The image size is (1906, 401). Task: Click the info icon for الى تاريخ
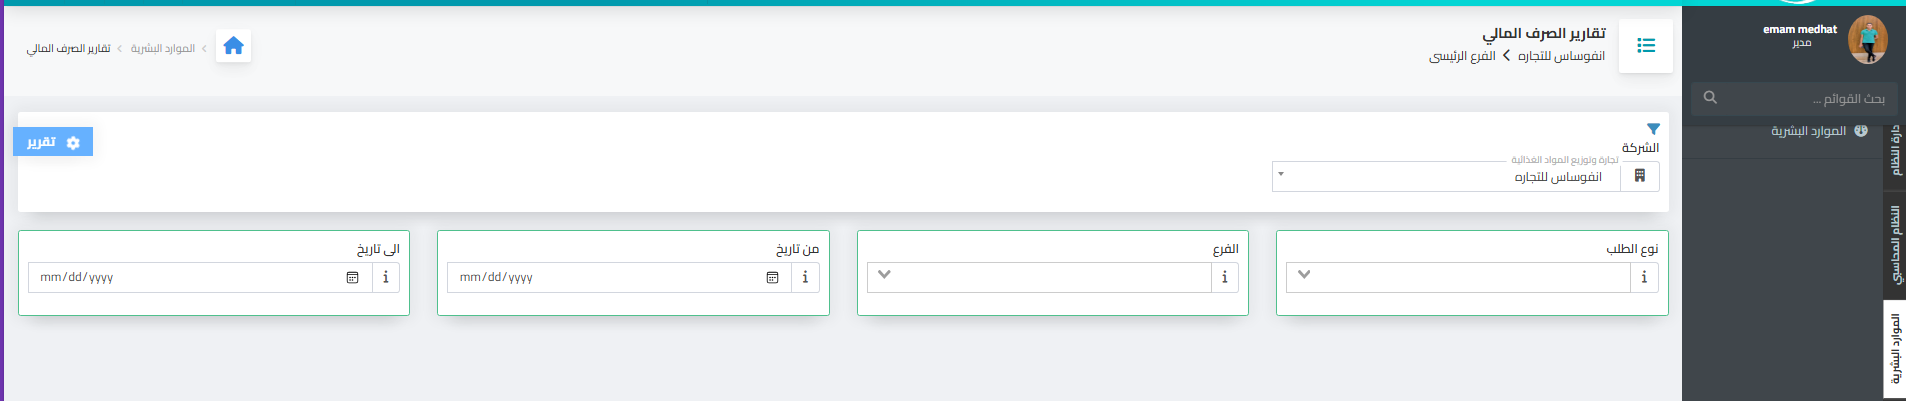coord(386,277)
